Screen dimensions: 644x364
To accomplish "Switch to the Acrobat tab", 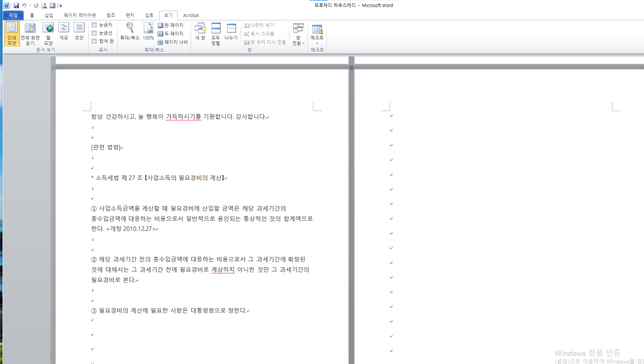I will [x=191, y=15].
